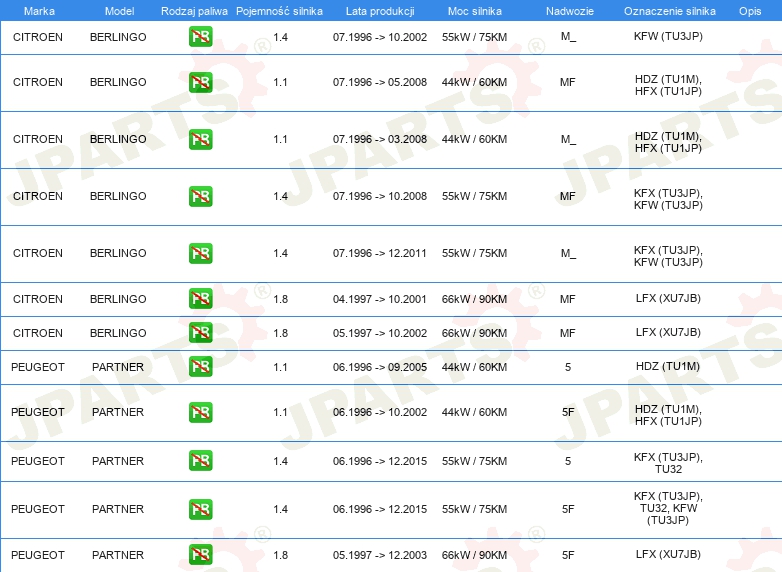
Task: Click body code 5F in 12.2003 row
Action: click(x=568, y=555)
